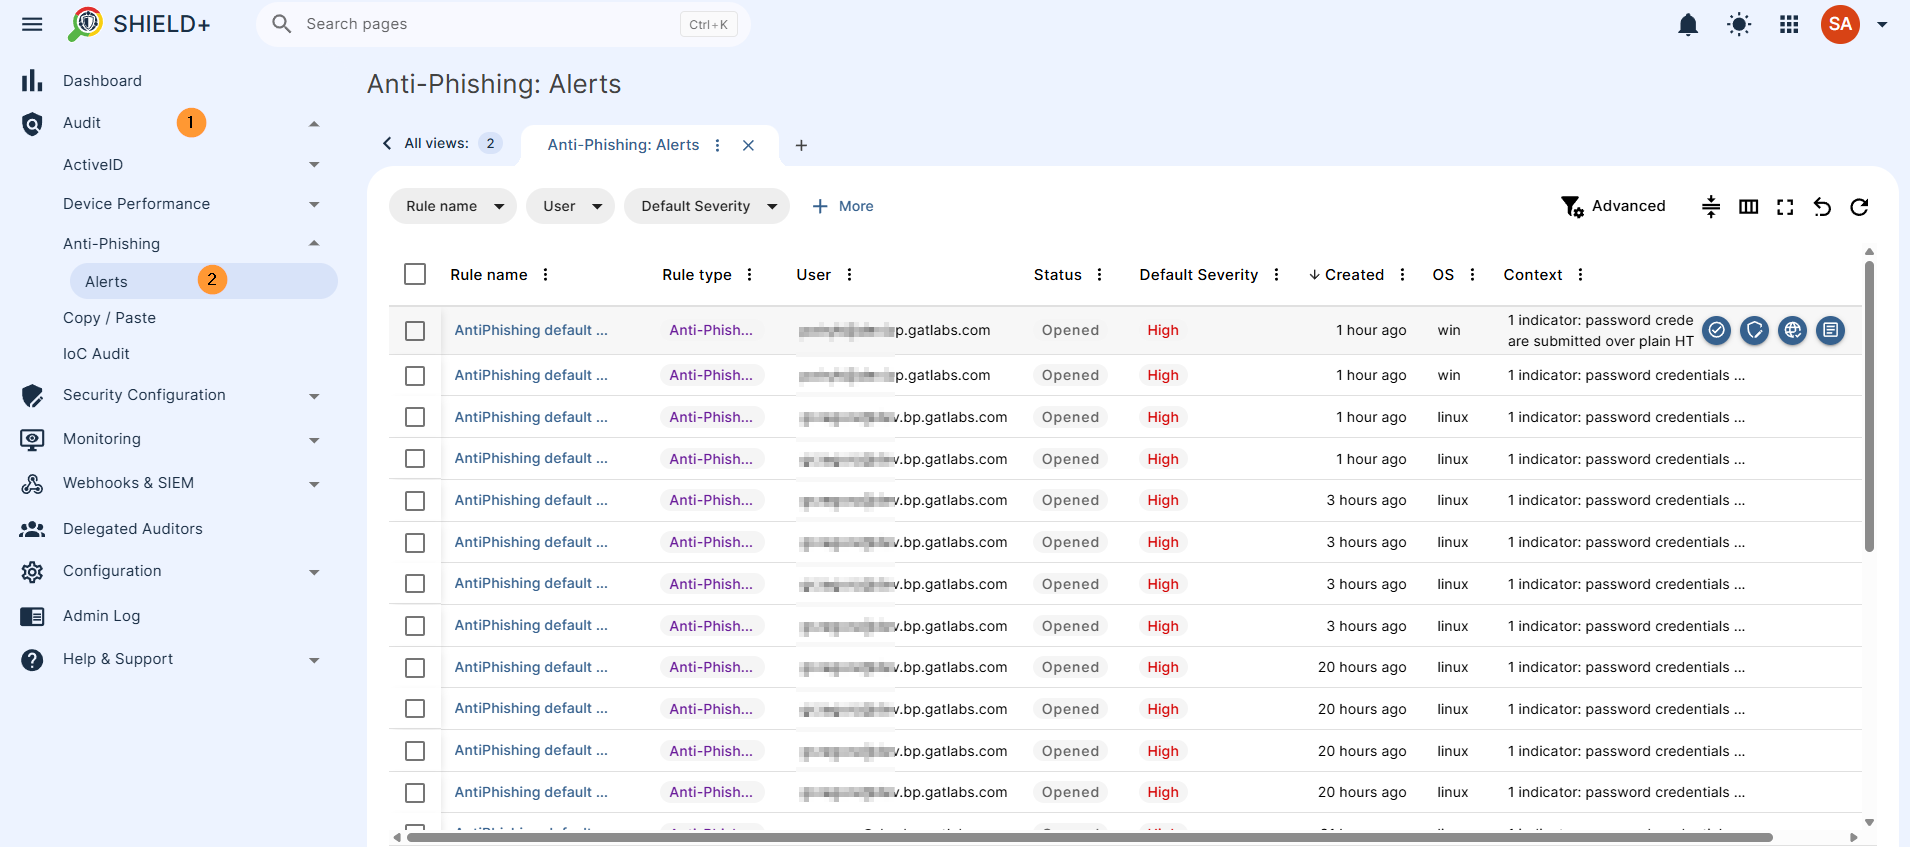Image resolution: width=1910 pixels, height=847 pixels.
Task: Open the notifications bell
Action: coord(1688,24)
